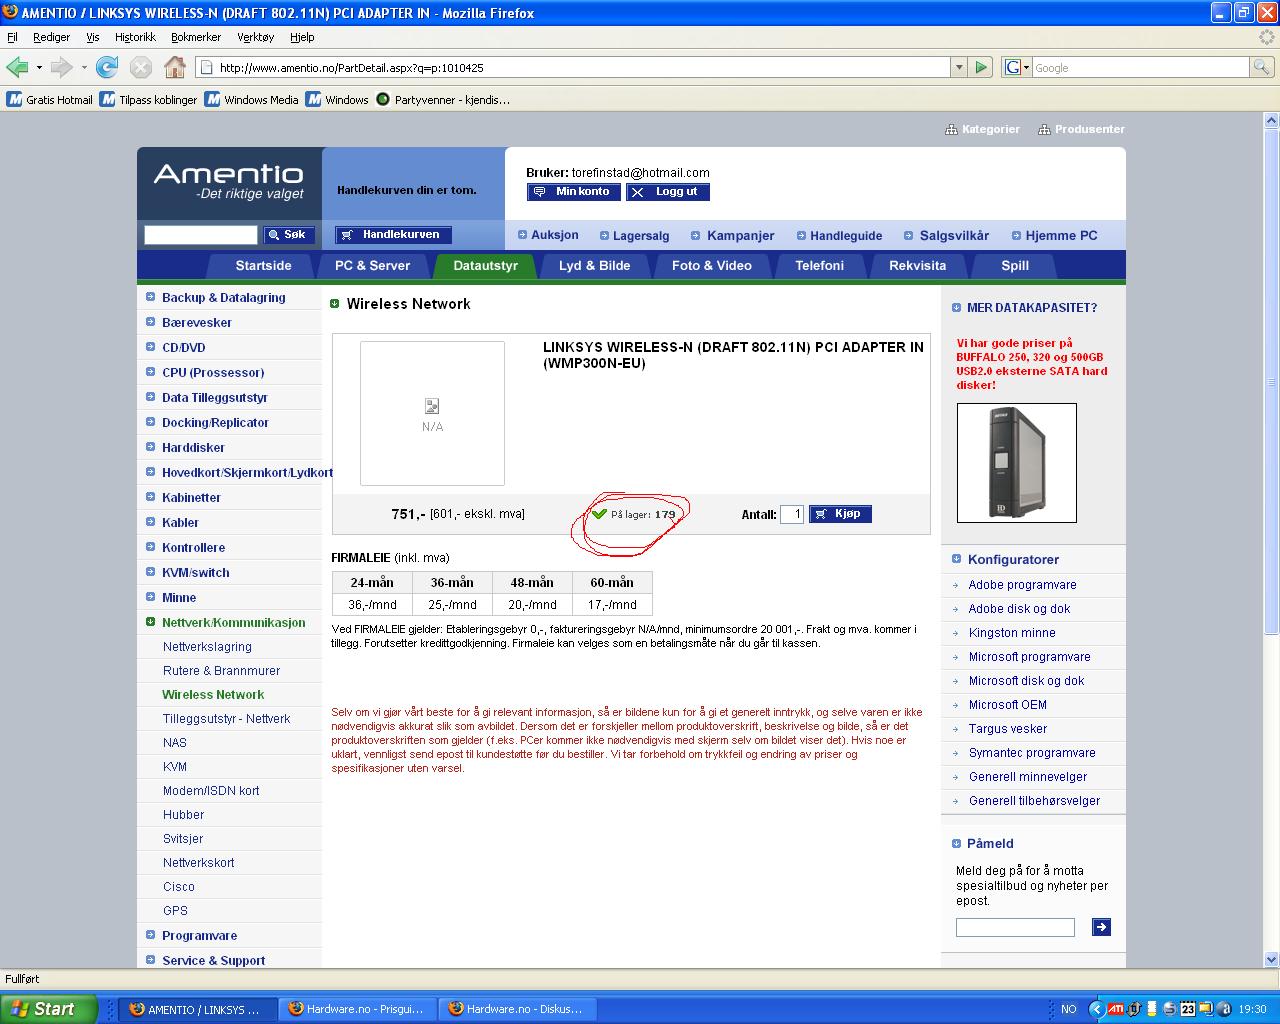Open Kingston minne configurator link
The width and height of the screenshot is (1280, 1024).
pyautogui.click(x=1011, y=633)
